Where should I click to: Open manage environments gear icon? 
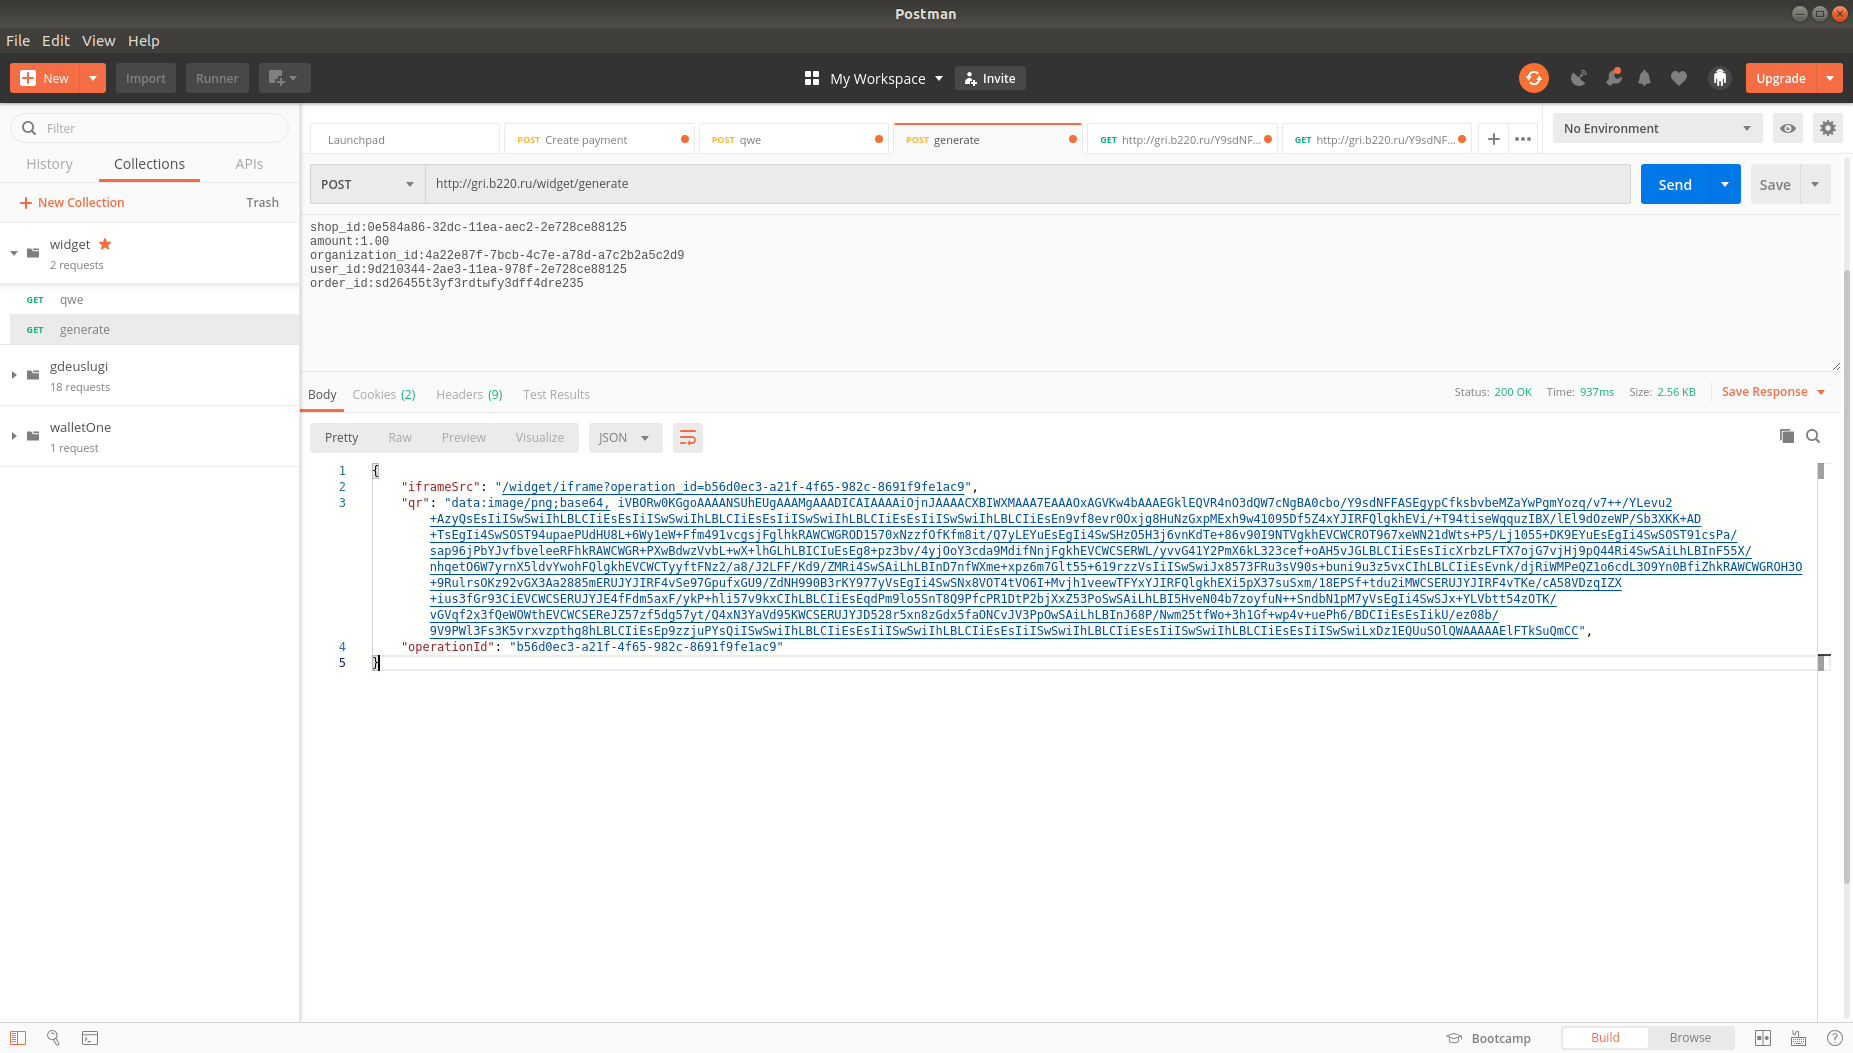click(1828, 128)
